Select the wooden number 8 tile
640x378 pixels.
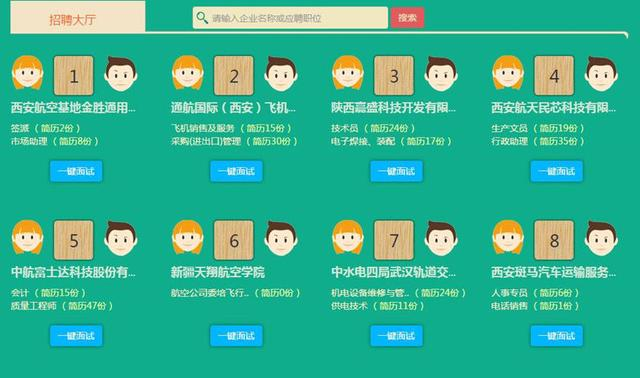point(554,240)
